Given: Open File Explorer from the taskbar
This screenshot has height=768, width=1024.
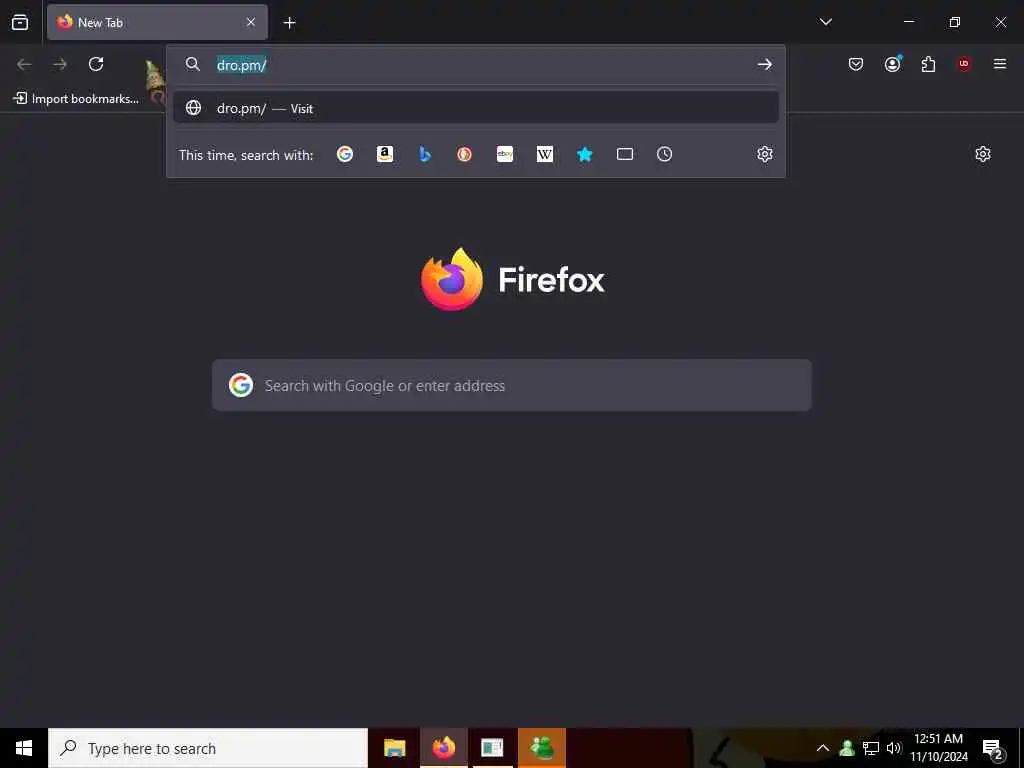Looking at the screenshot, I should click(x=394, y=748).
